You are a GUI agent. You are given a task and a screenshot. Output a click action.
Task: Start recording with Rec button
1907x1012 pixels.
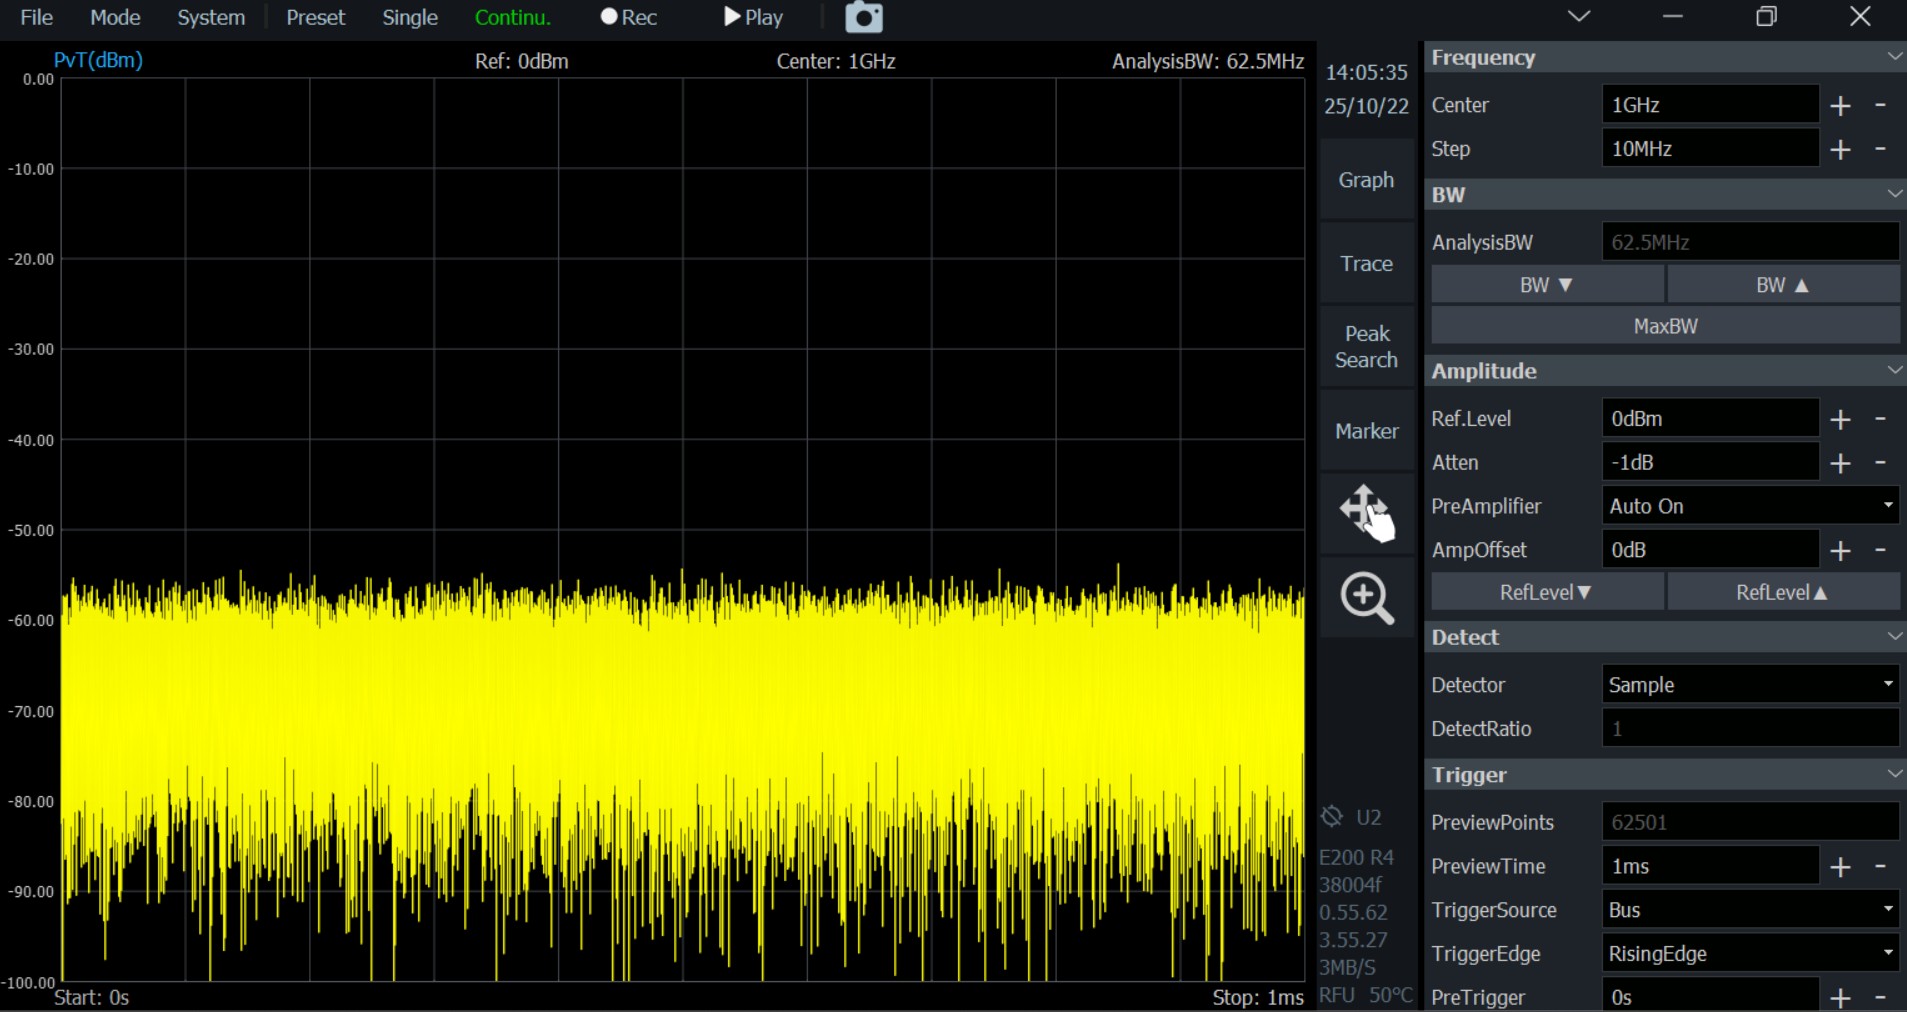click(x=628, y=18)
